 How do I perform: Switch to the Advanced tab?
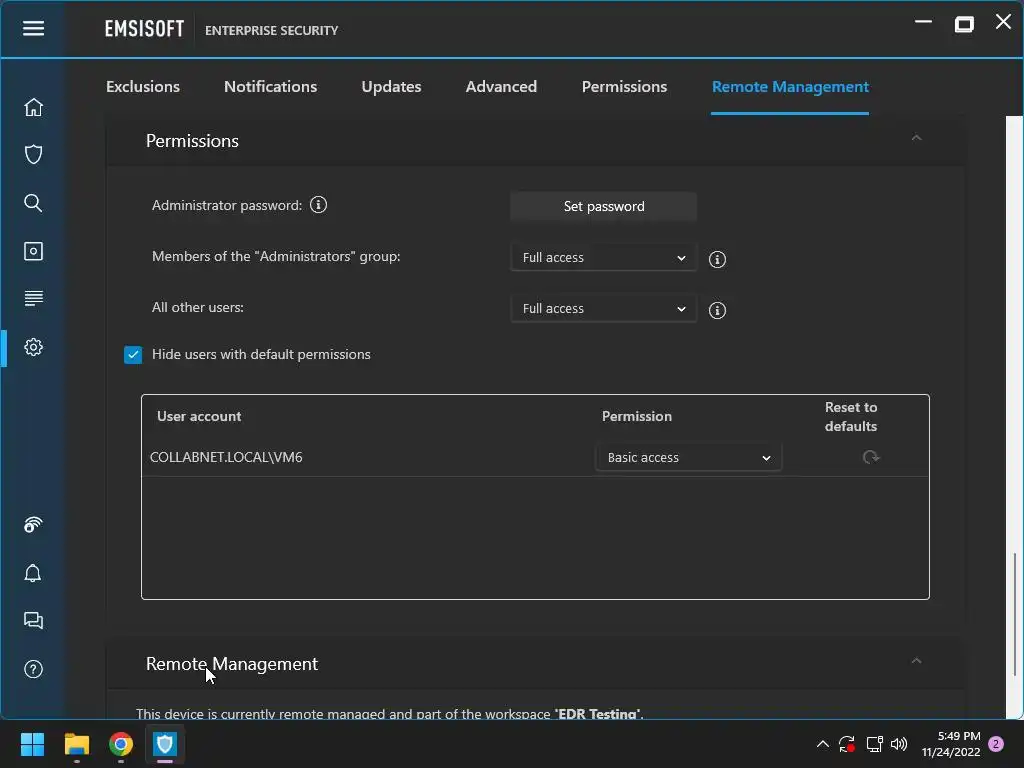(502, 87)
